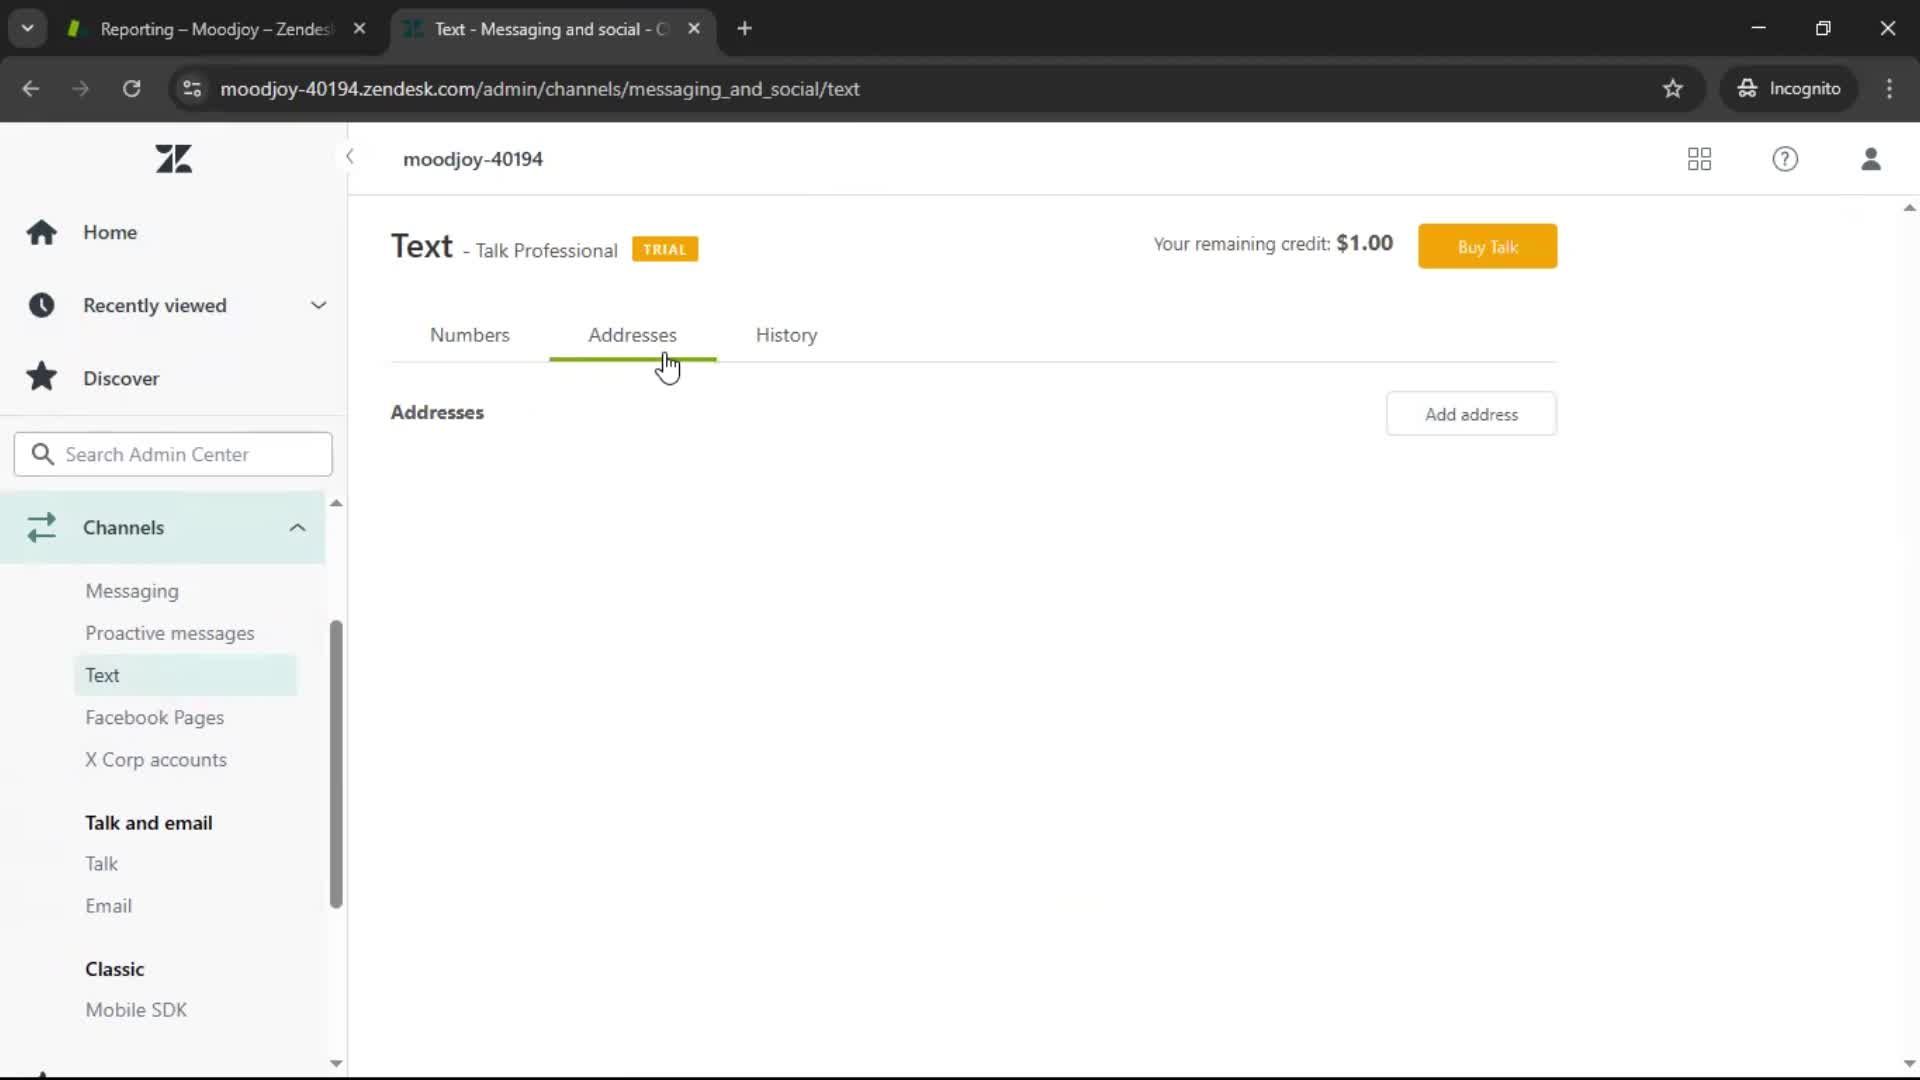Click the Home label in sidebar
This screenshot has height=1080, width=1920.
pyautogui.click(x=110, y=232)
